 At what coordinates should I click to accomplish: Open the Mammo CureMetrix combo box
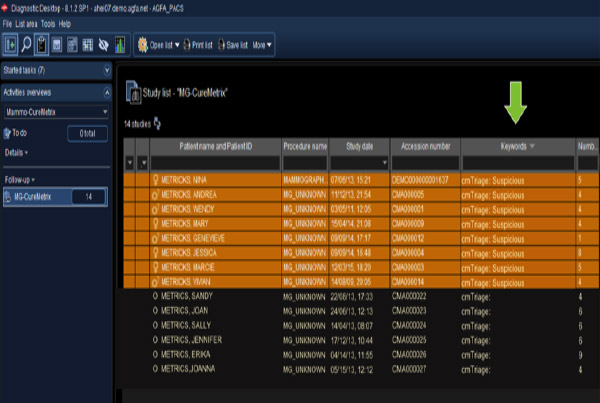tap(56, 112)
